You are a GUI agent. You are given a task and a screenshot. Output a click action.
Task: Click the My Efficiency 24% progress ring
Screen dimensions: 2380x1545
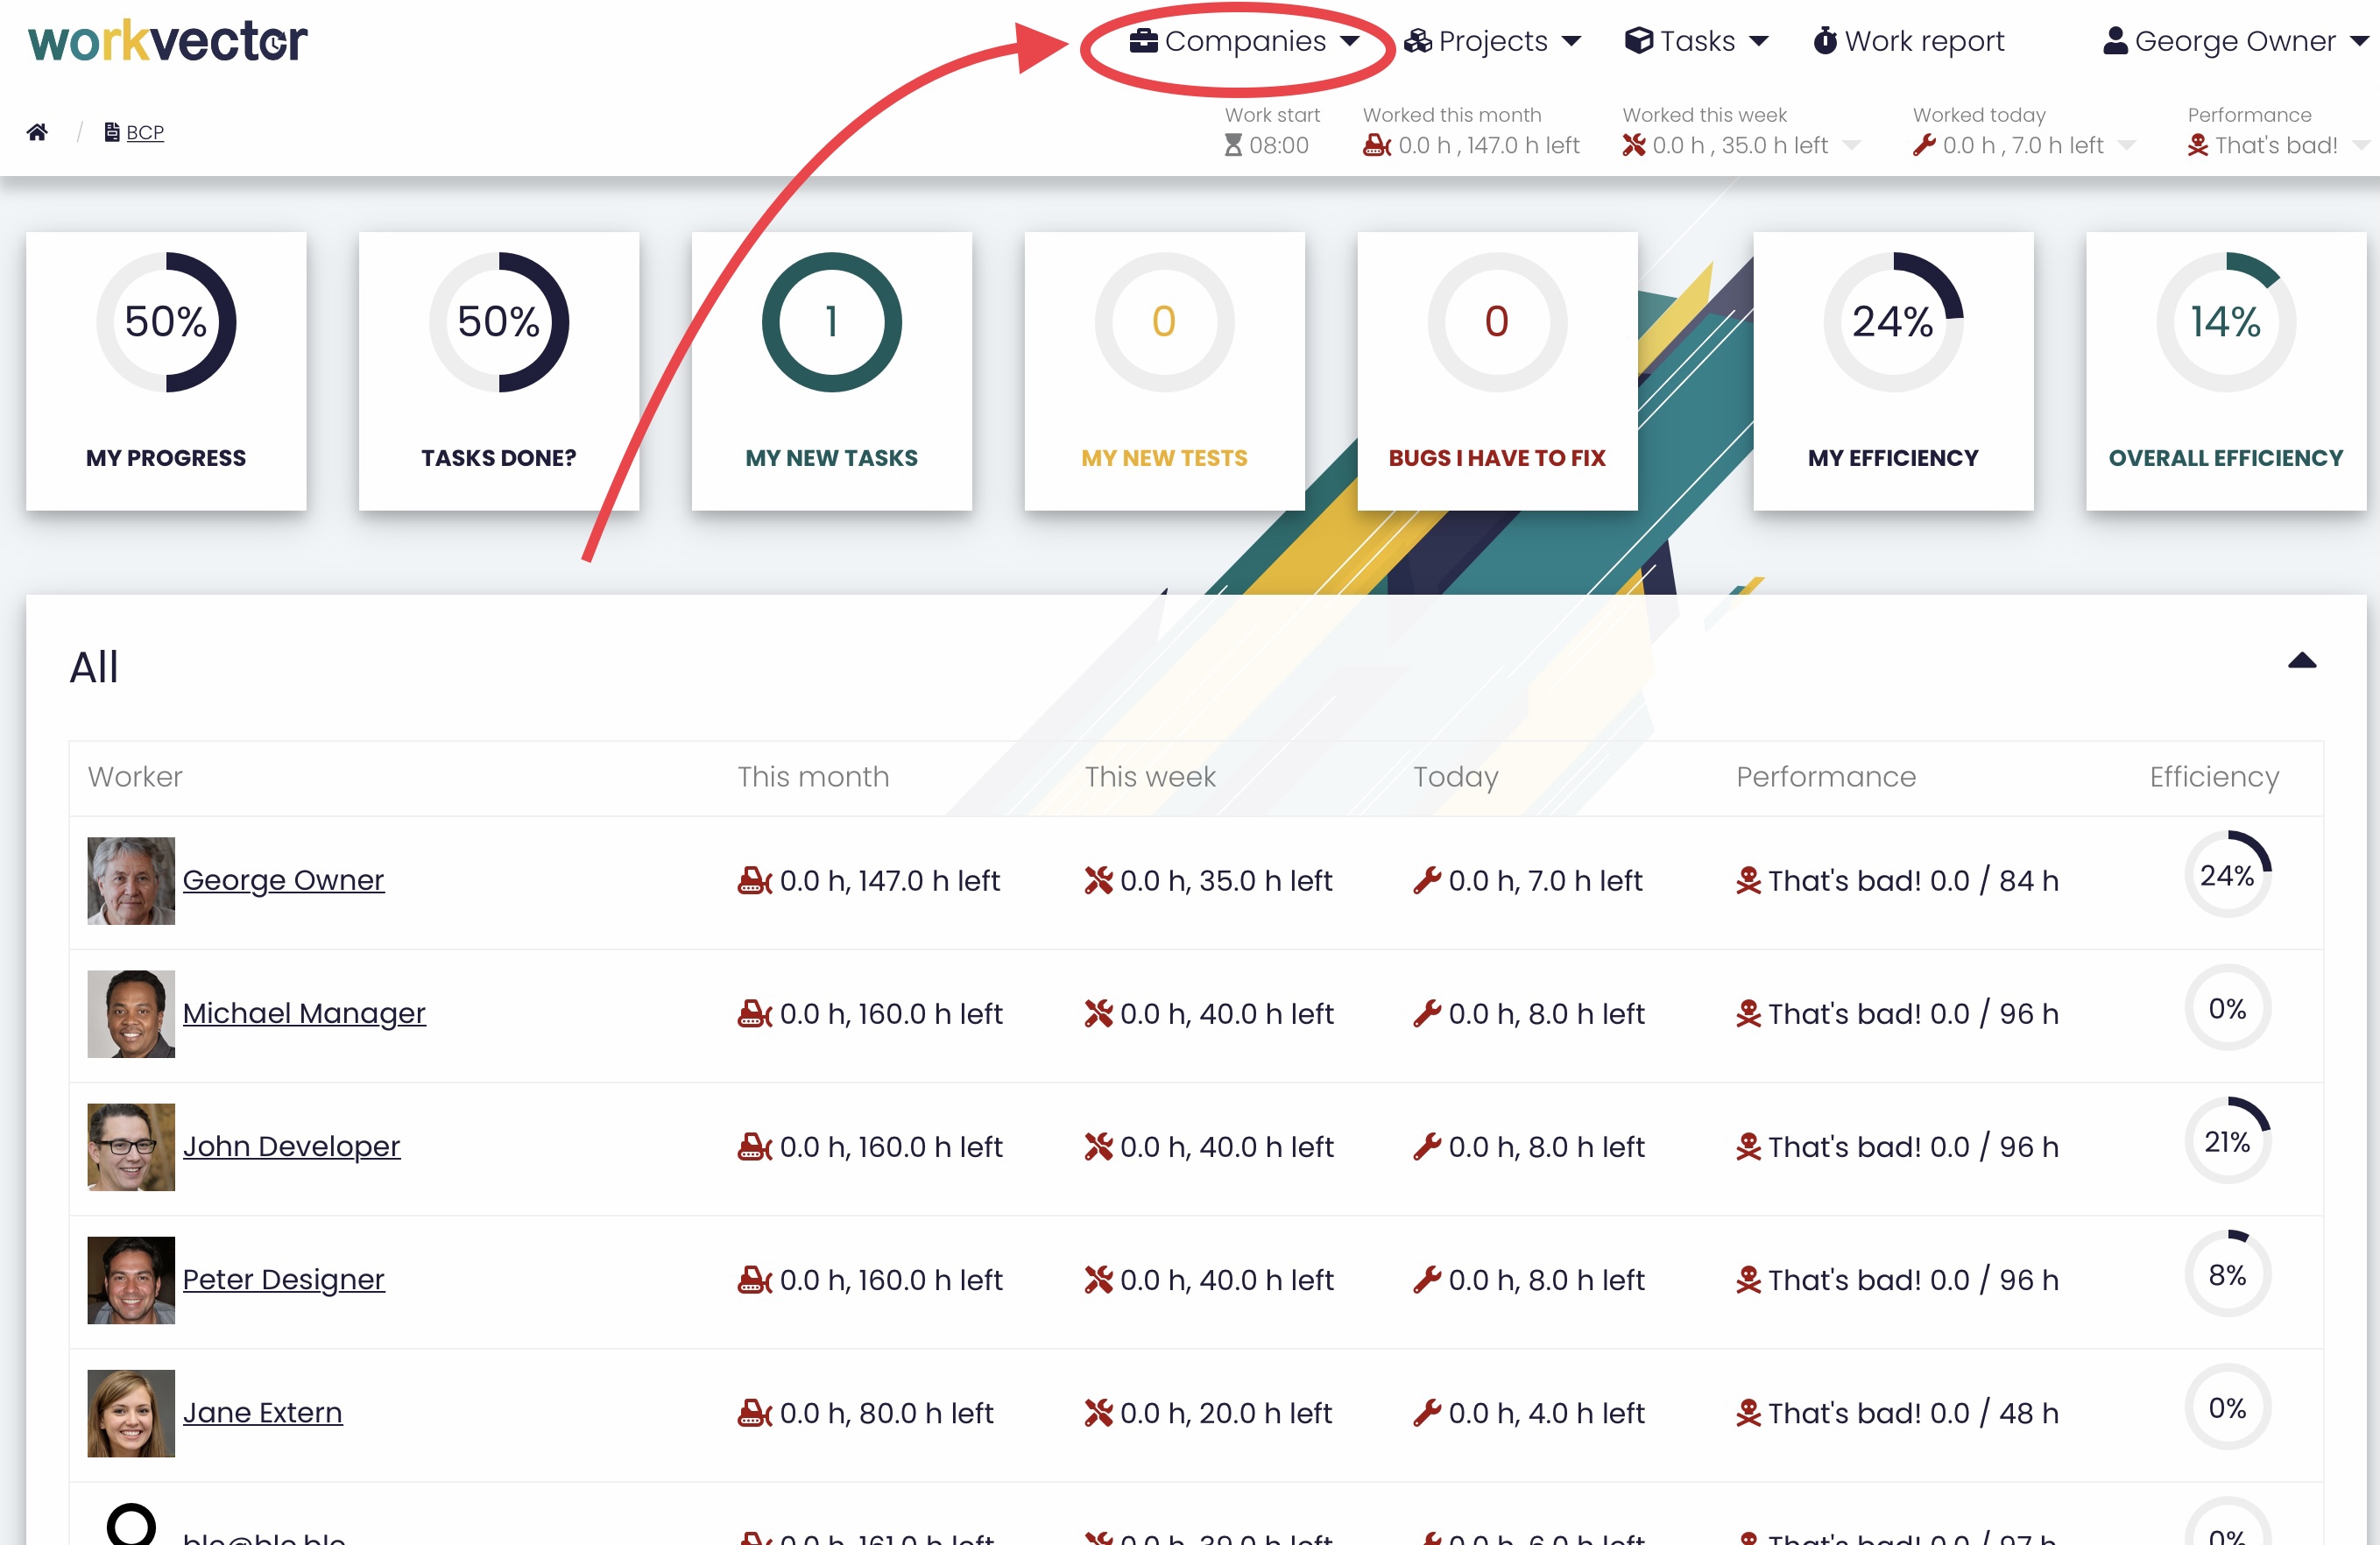(1892, 322)
